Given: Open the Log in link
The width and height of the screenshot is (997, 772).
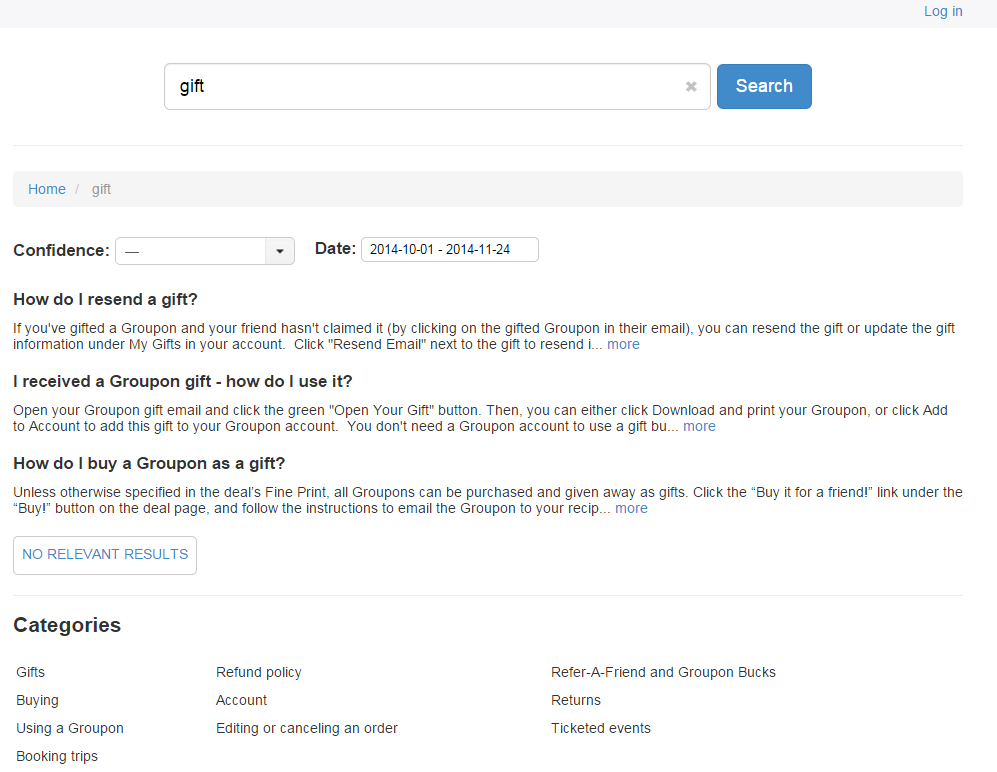Looking at the screenshot, I should click(x=942, y=11).
